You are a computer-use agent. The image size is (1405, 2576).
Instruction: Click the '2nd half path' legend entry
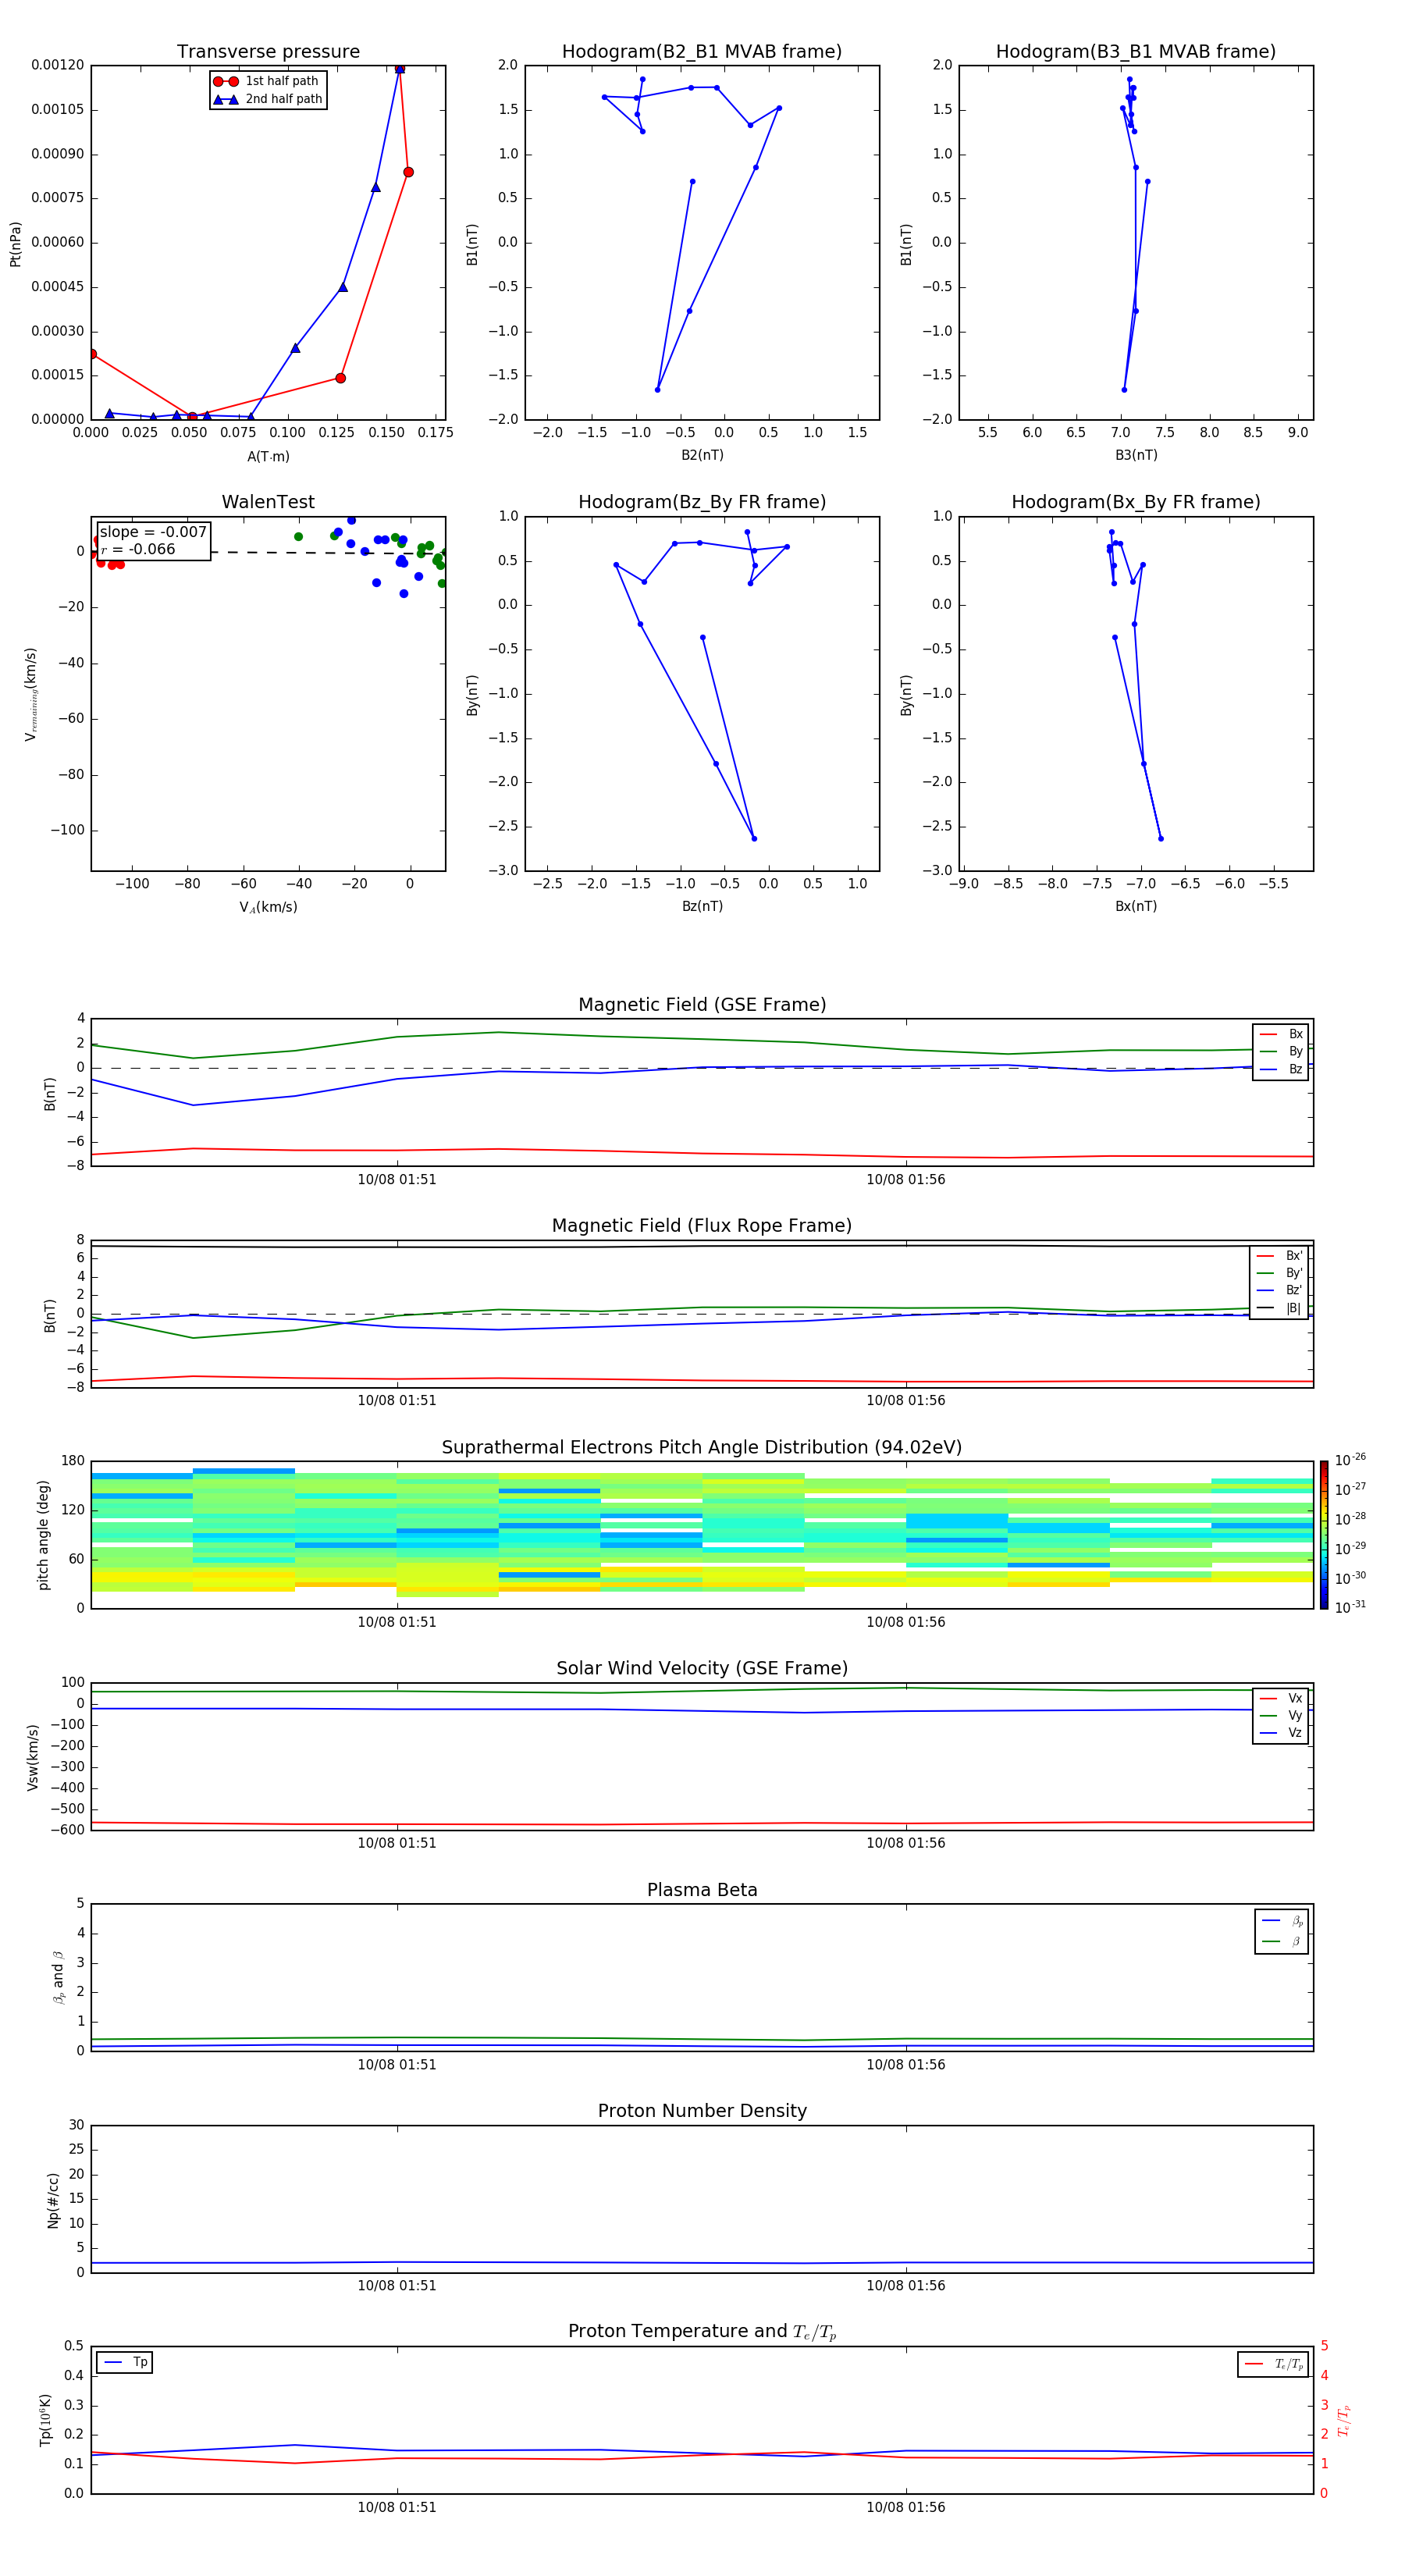tap(268, 99)
